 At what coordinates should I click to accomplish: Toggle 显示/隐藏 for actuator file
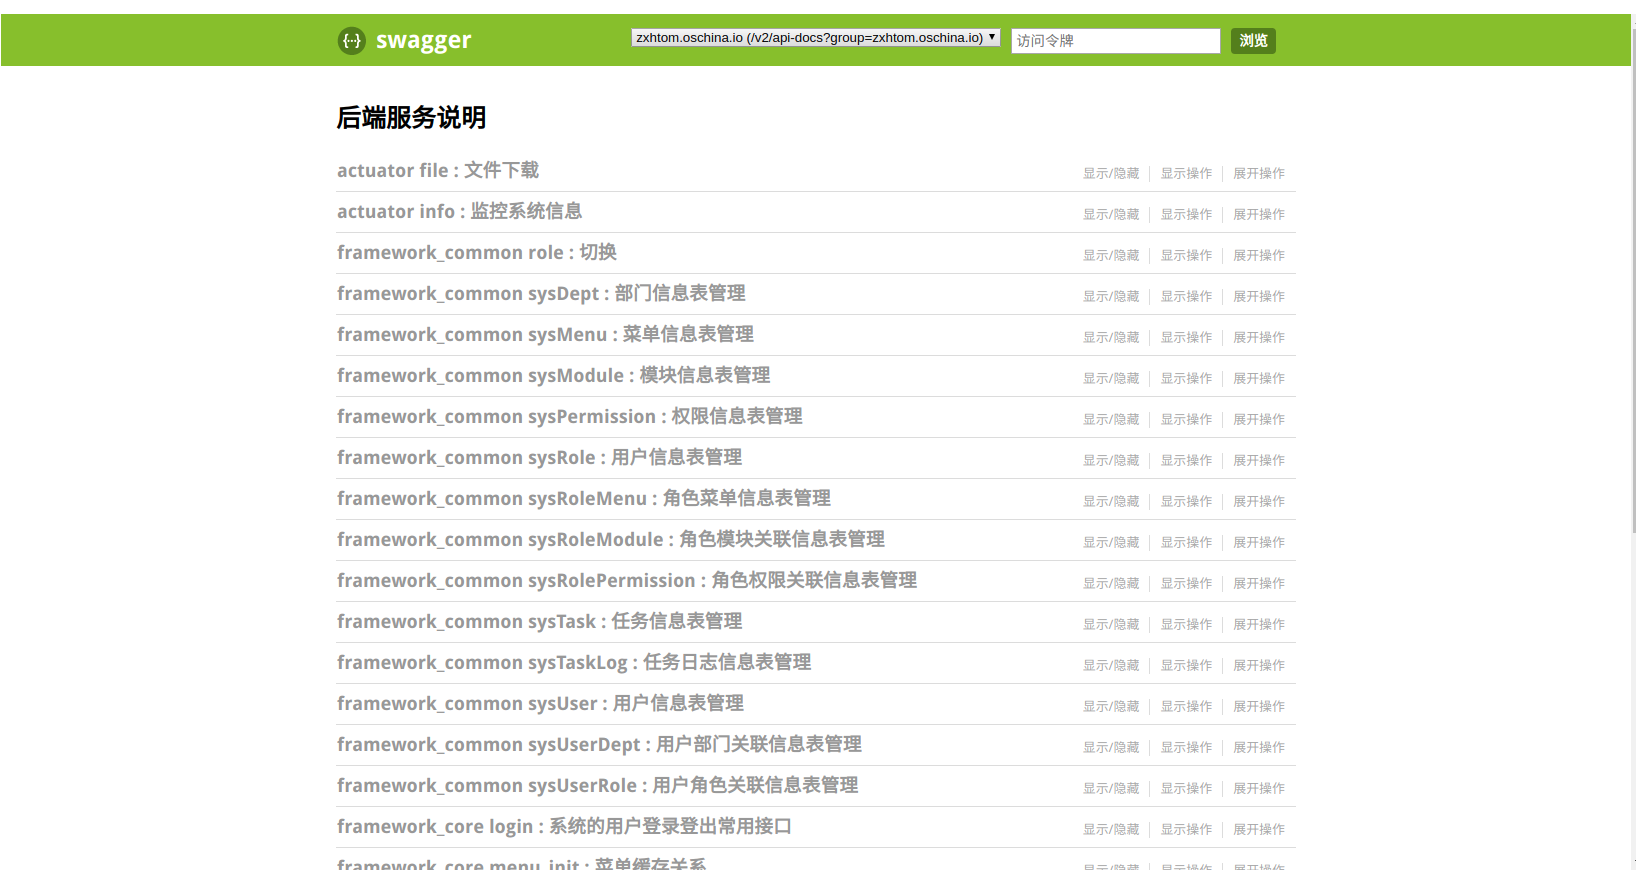tap(1111, 174)
